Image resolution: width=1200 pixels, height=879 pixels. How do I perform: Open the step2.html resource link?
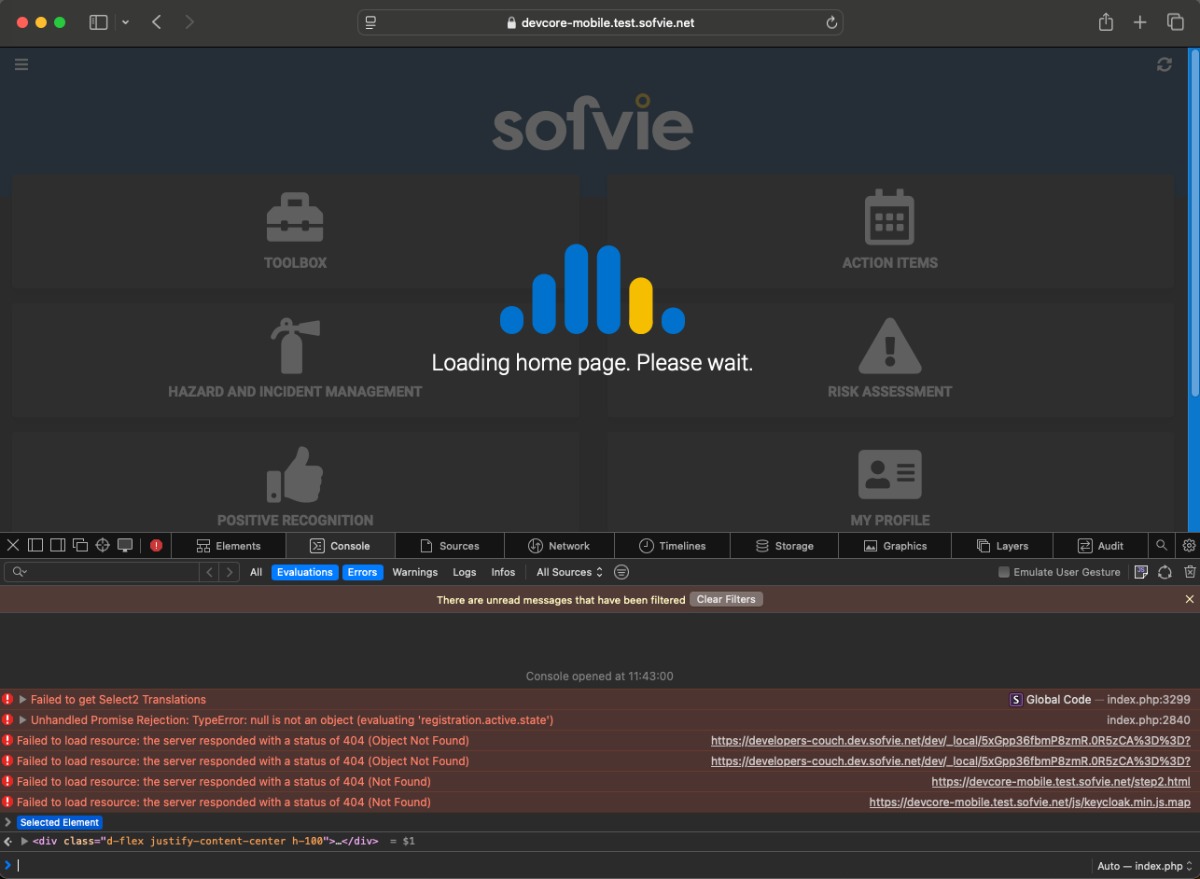[x=1061, y=782]
